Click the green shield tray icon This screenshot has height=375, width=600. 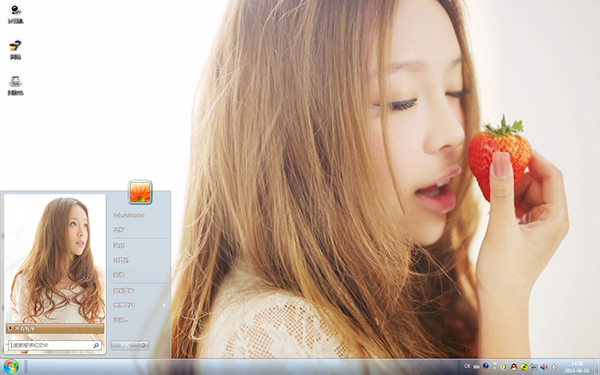click(x=504, y=367)
